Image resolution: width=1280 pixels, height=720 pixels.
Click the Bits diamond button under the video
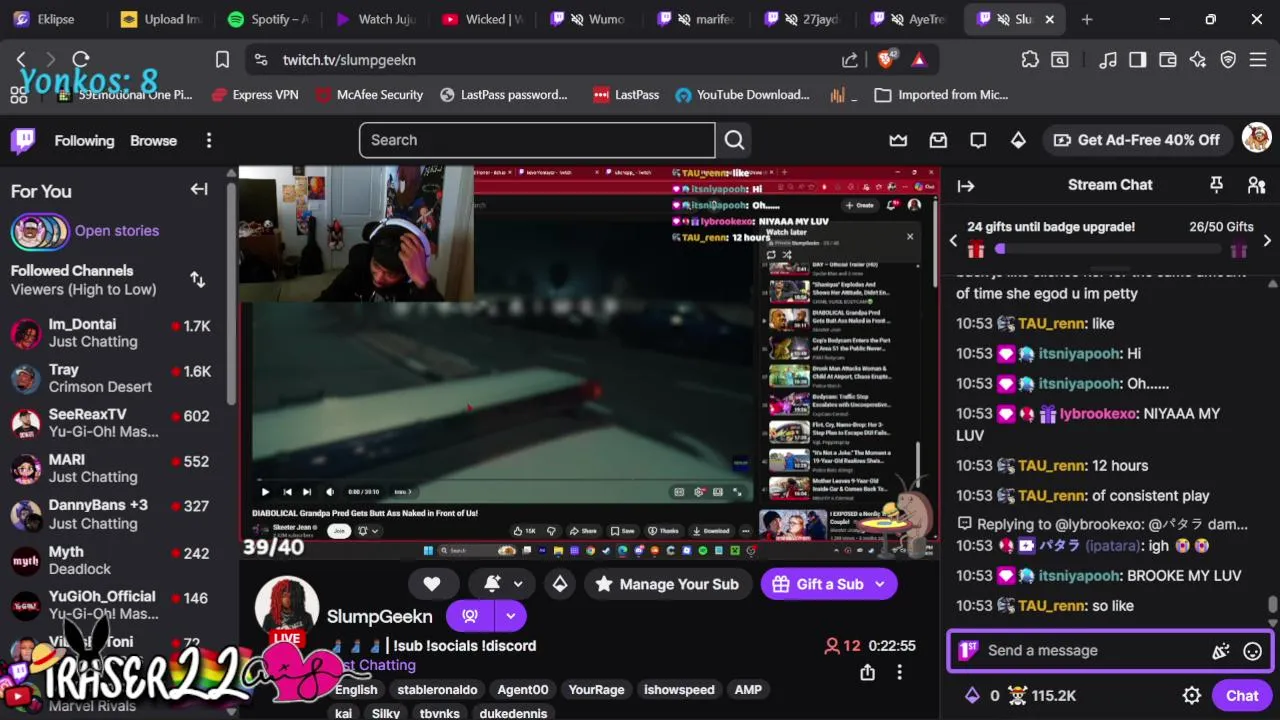click(560, 584)
